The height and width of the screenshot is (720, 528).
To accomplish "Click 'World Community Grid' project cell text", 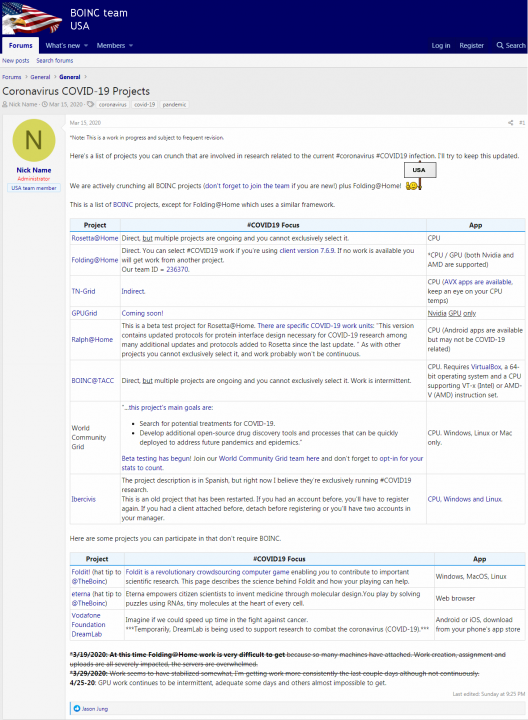I will 89,437.
